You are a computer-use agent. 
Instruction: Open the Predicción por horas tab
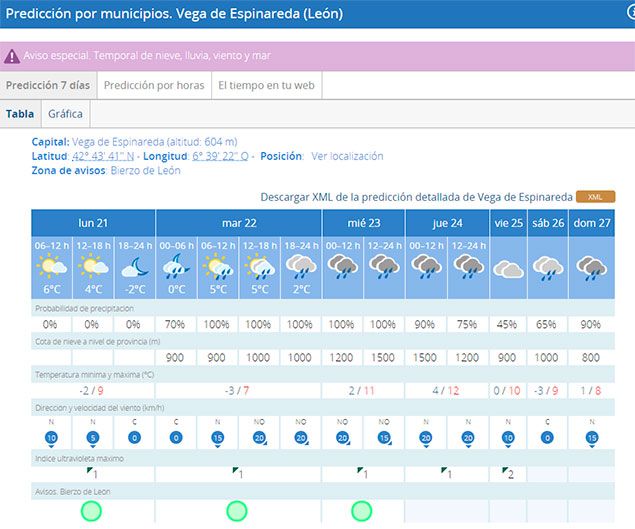click(x=154, y=86)
